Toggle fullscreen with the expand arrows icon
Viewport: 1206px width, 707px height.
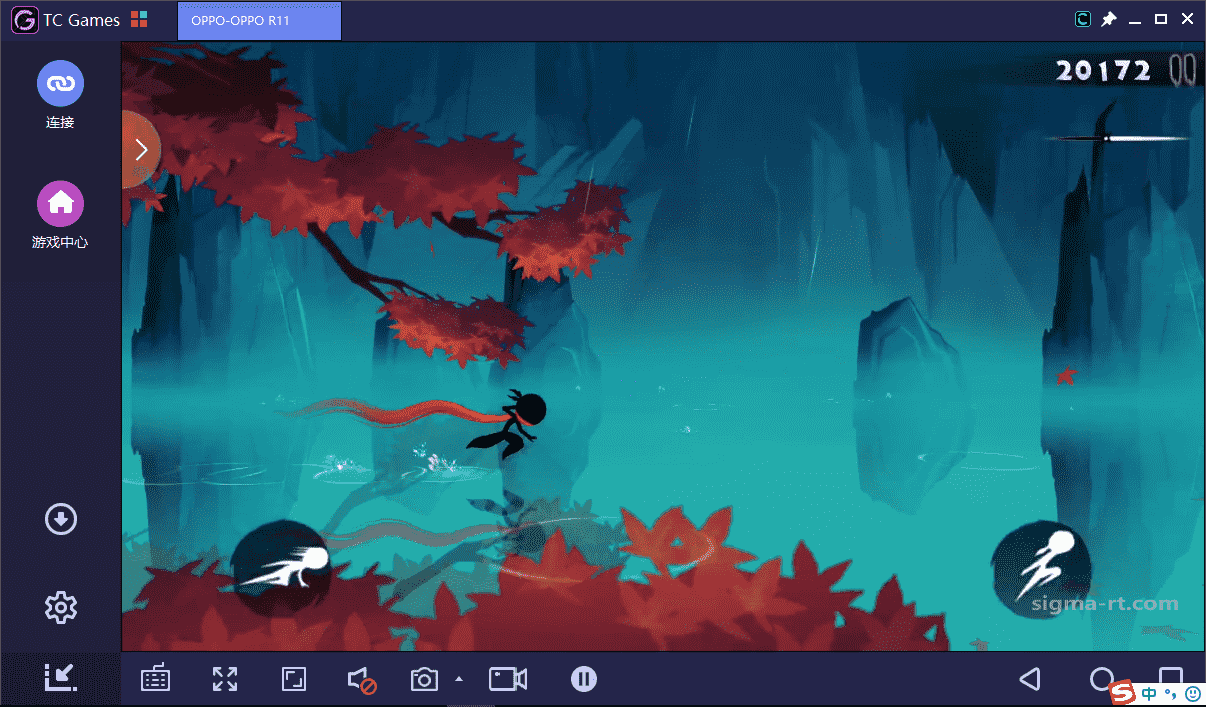click(x=225, y=679)
